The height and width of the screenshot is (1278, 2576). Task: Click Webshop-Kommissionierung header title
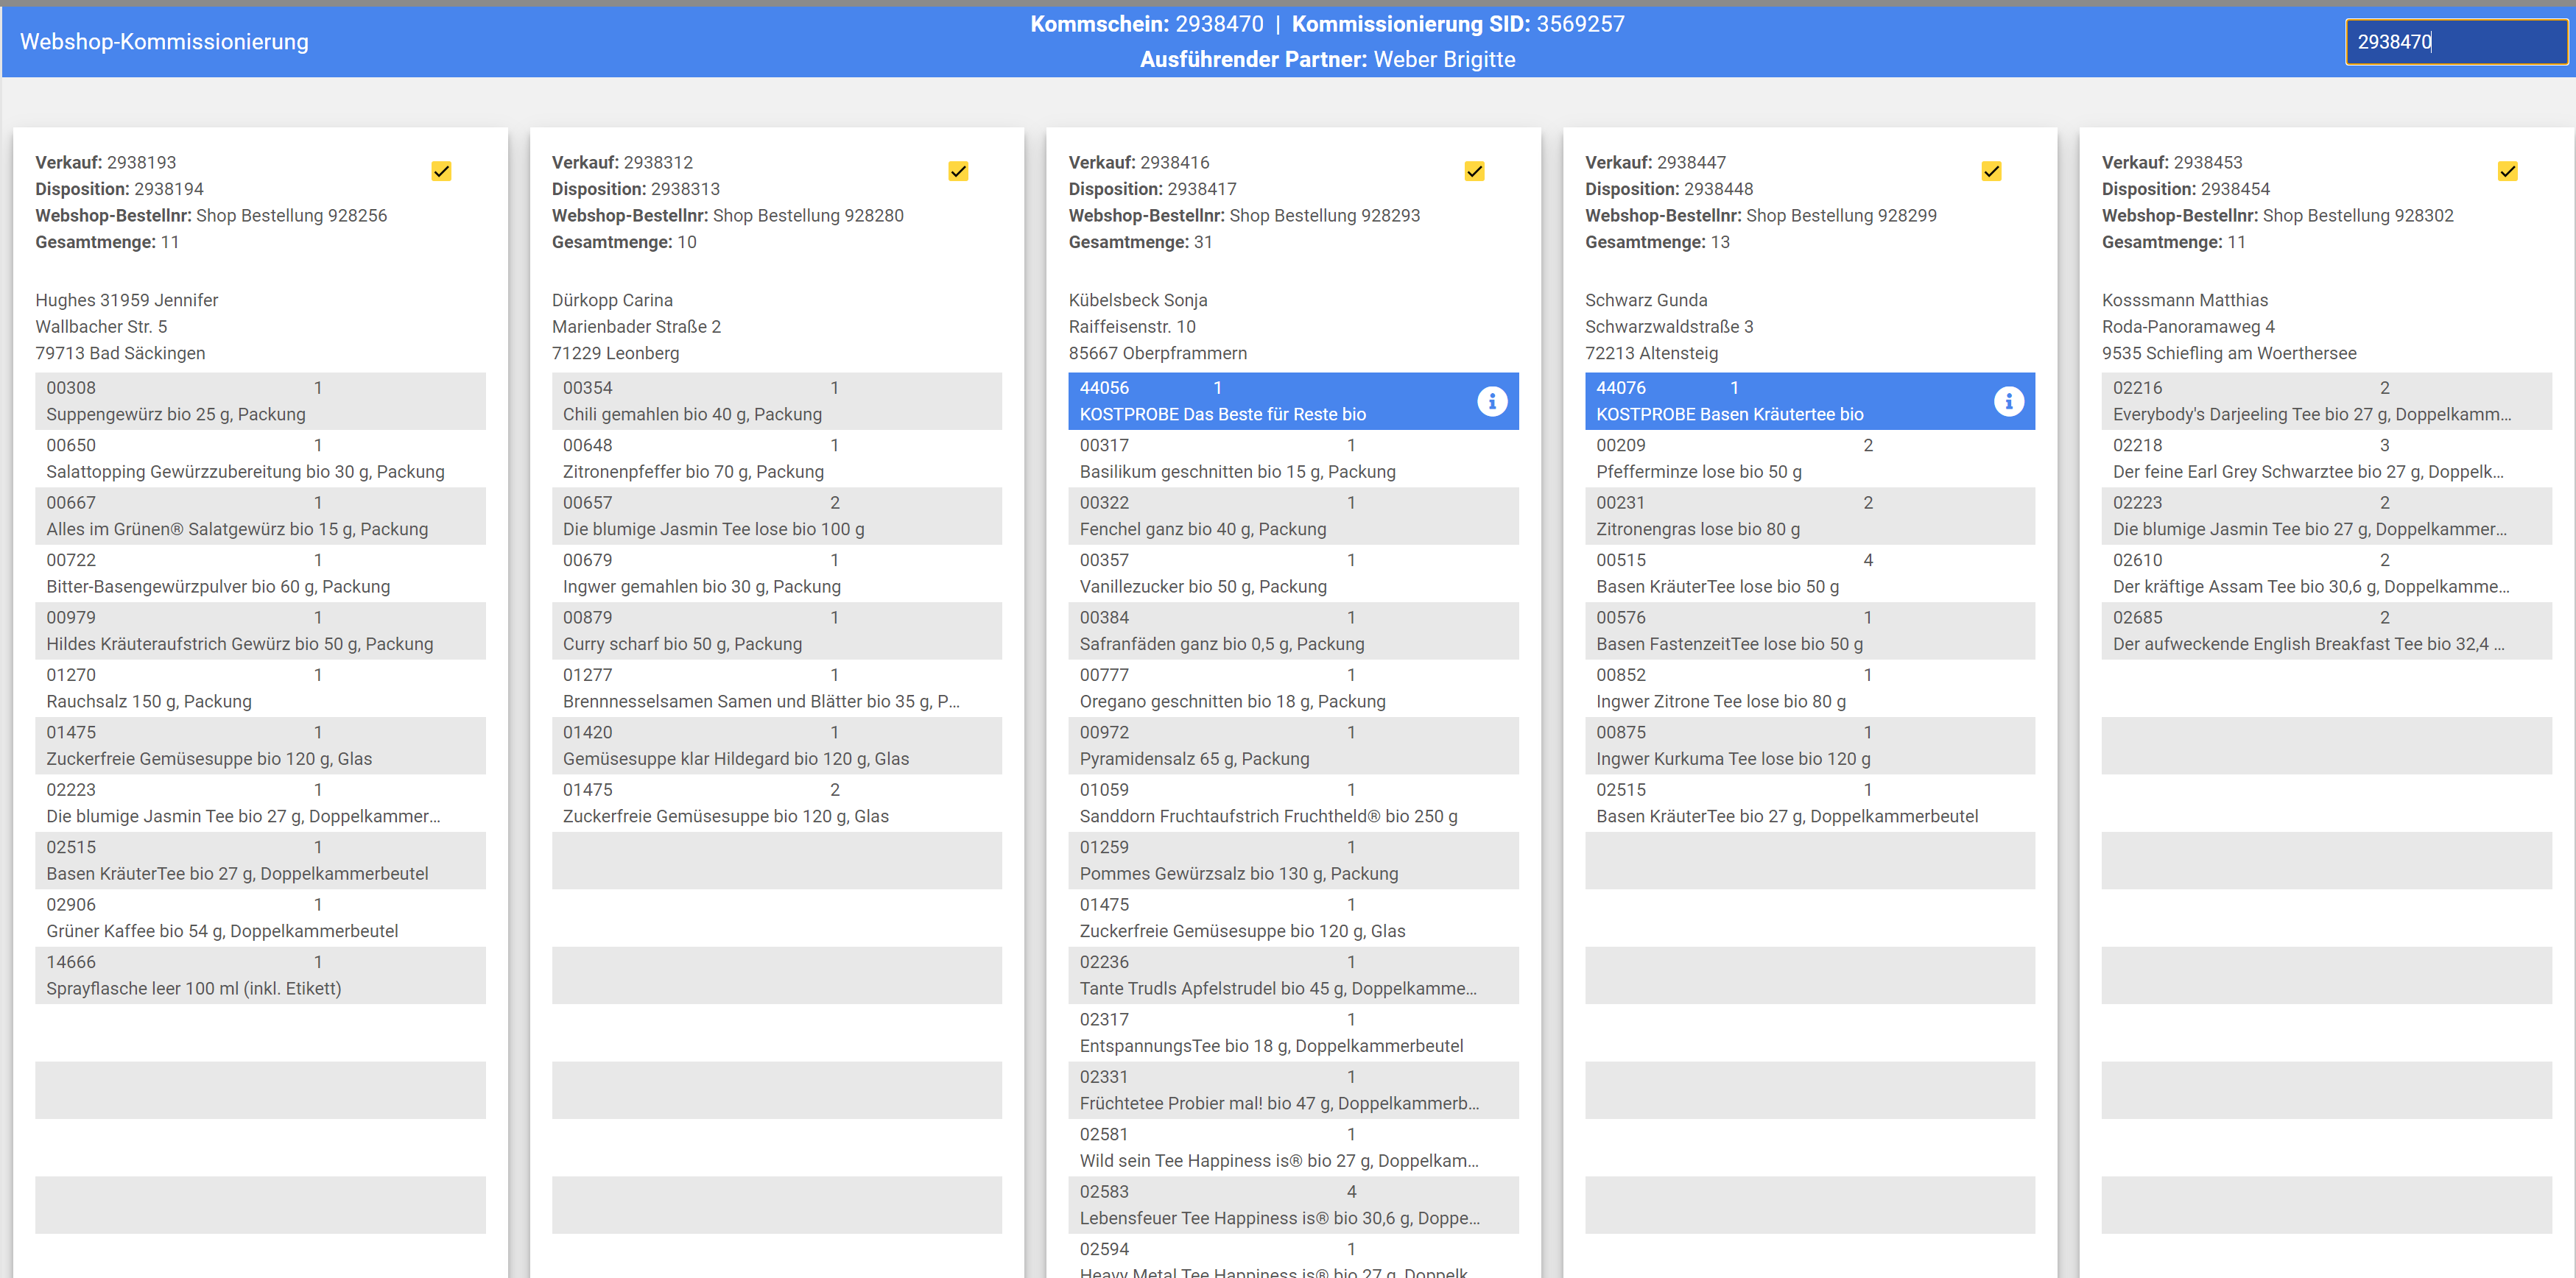click(164, 42)
